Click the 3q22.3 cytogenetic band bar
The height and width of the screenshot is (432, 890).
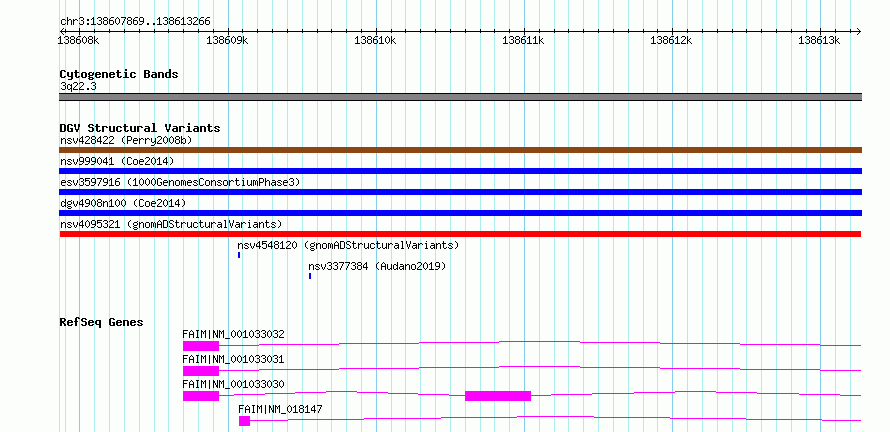pos(460,97)
